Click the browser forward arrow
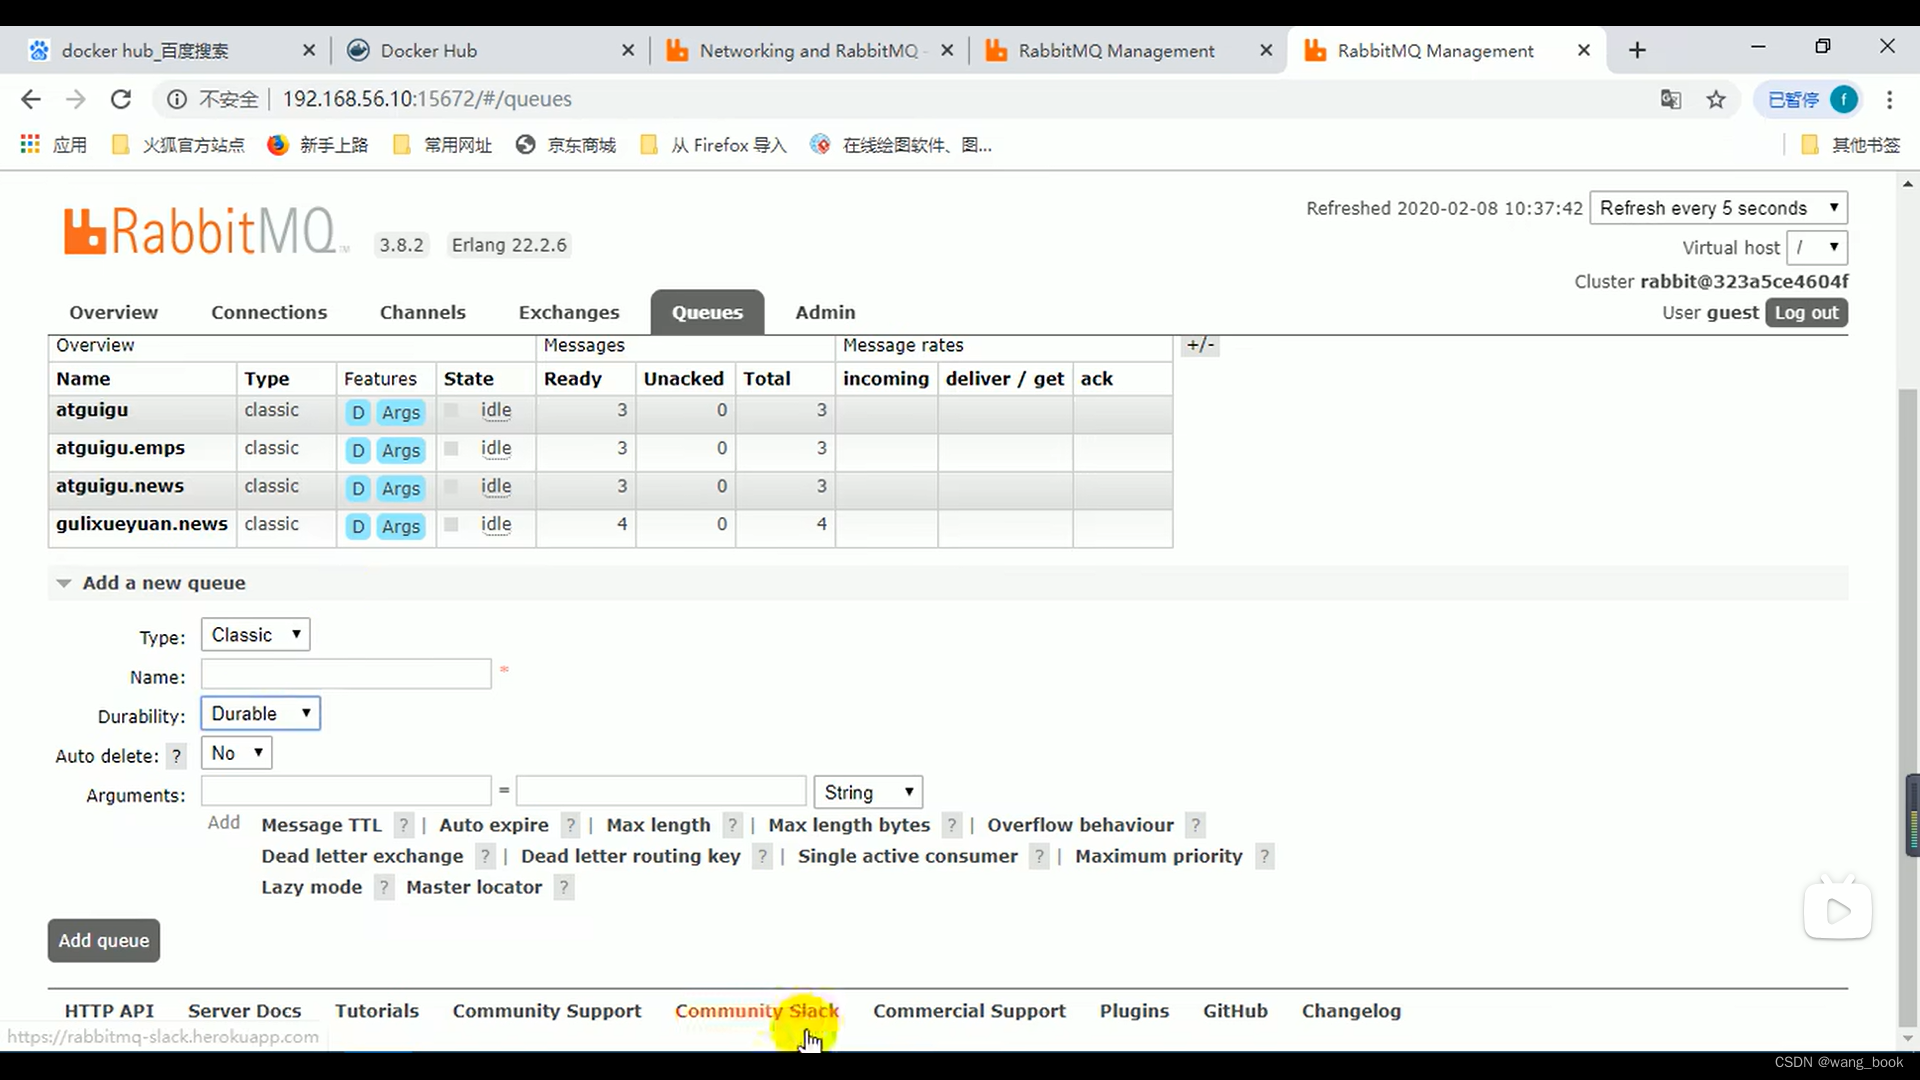The height and width of the screenshot is (1080, 1920). pos(76,99)
